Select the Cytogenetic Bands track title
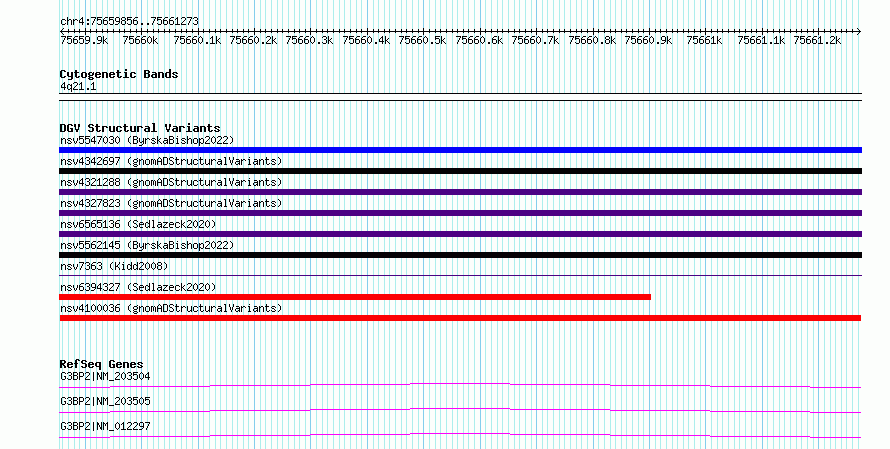Image resolution: width=890 pixels, height=449 pixels. (x=119, y=74)
